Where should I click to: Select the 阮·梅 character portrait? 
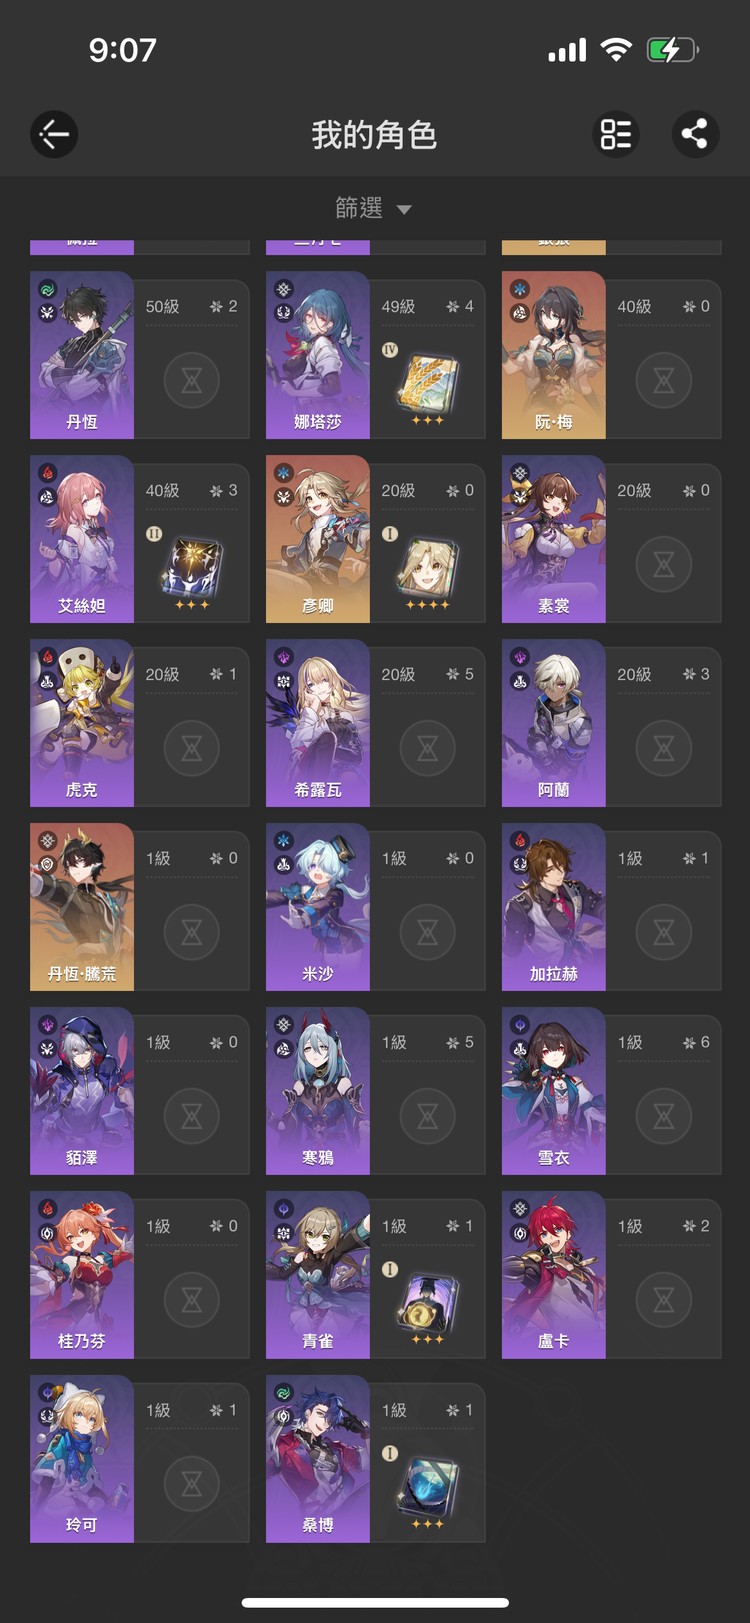tap(554, 355)
